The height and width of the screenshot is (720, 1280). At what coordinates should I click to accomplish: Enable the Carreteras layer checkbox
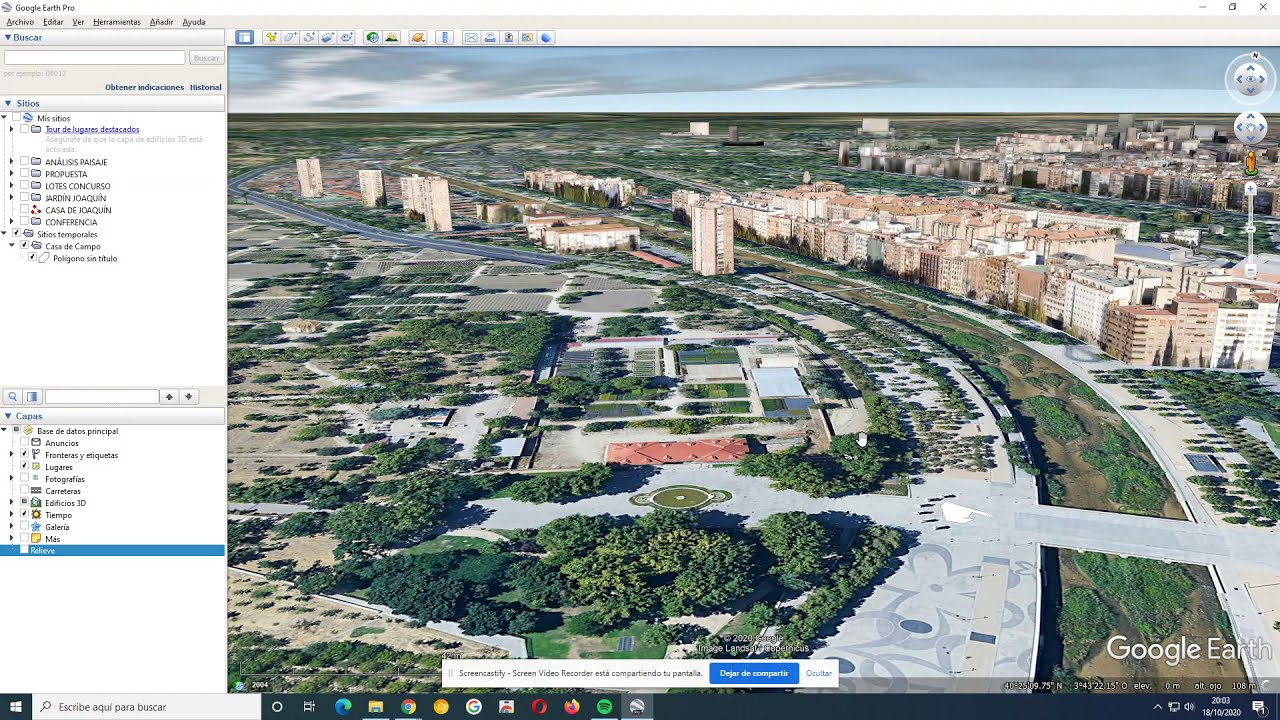click(x=24, y=491)
